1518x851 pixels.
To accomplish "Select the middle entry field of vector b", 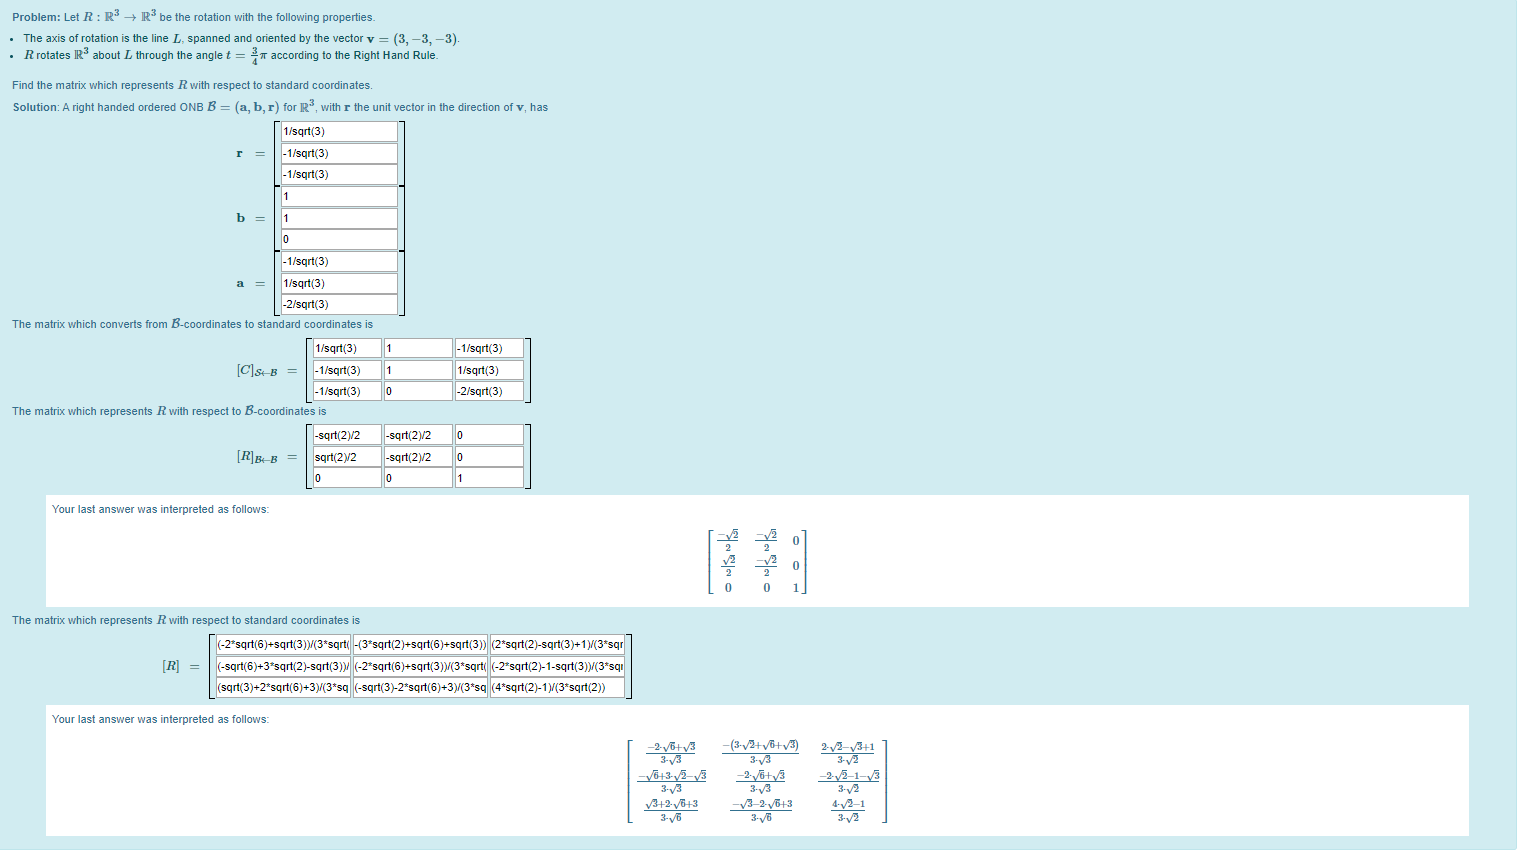I will tap(339, 218).
